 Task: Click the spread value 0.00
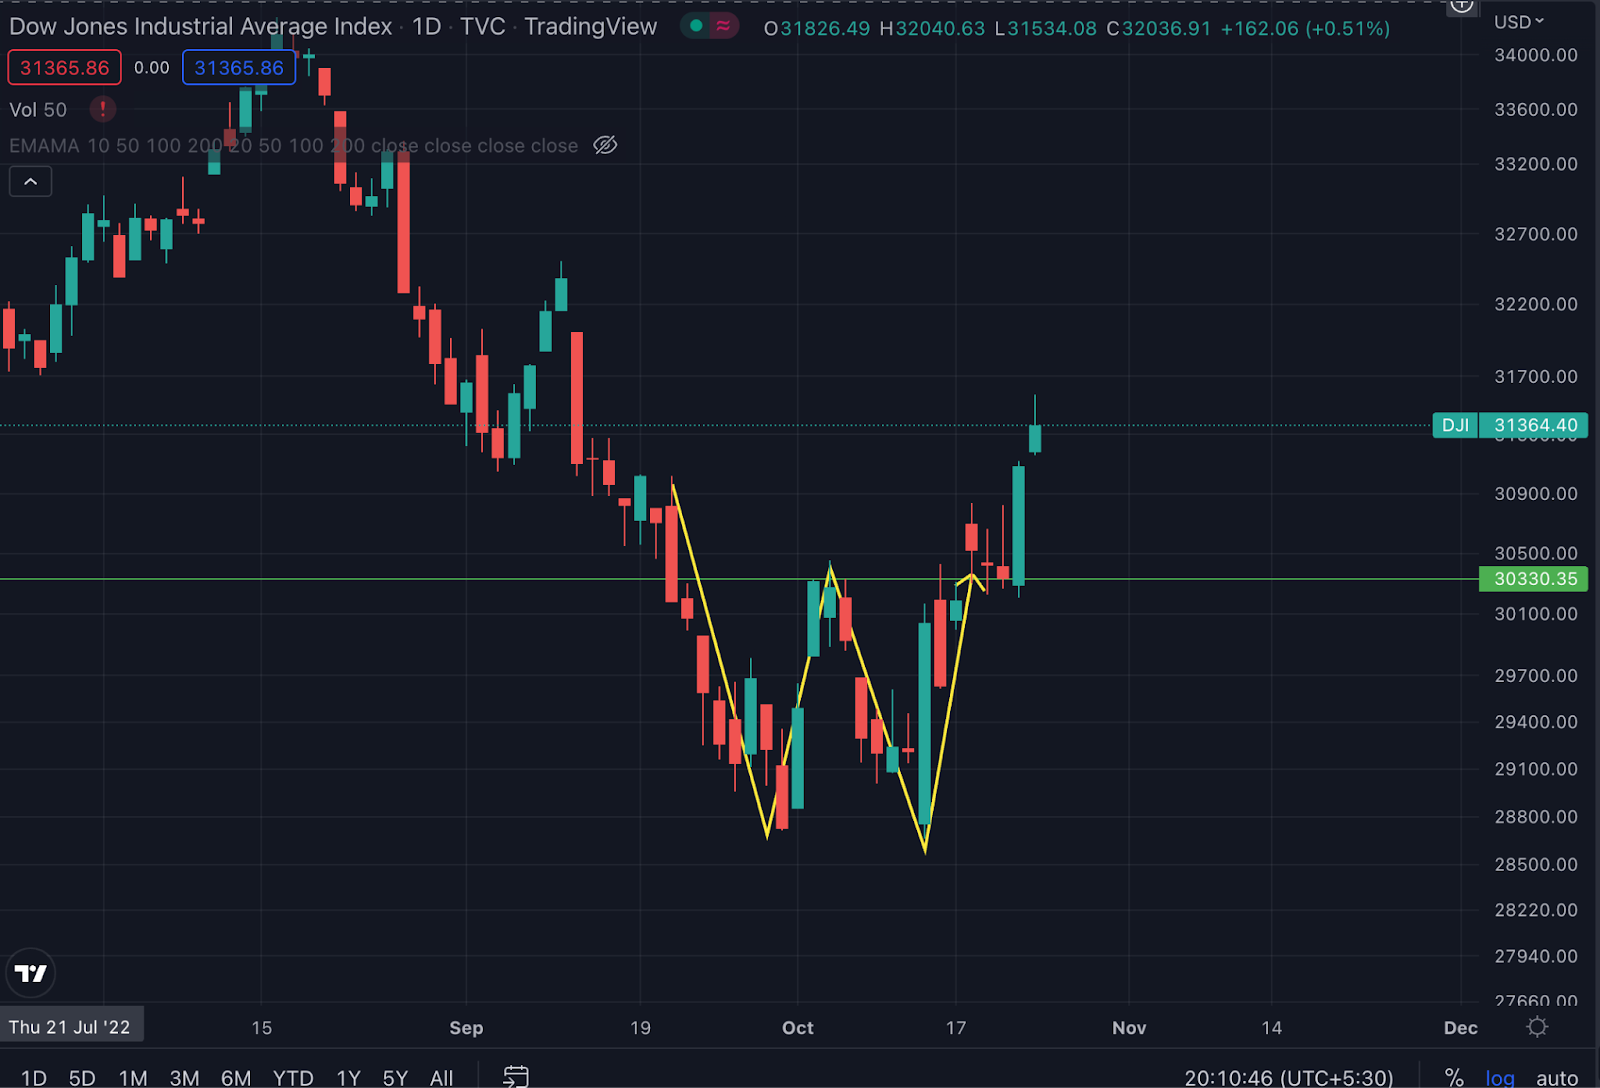(x=152, y=68)
